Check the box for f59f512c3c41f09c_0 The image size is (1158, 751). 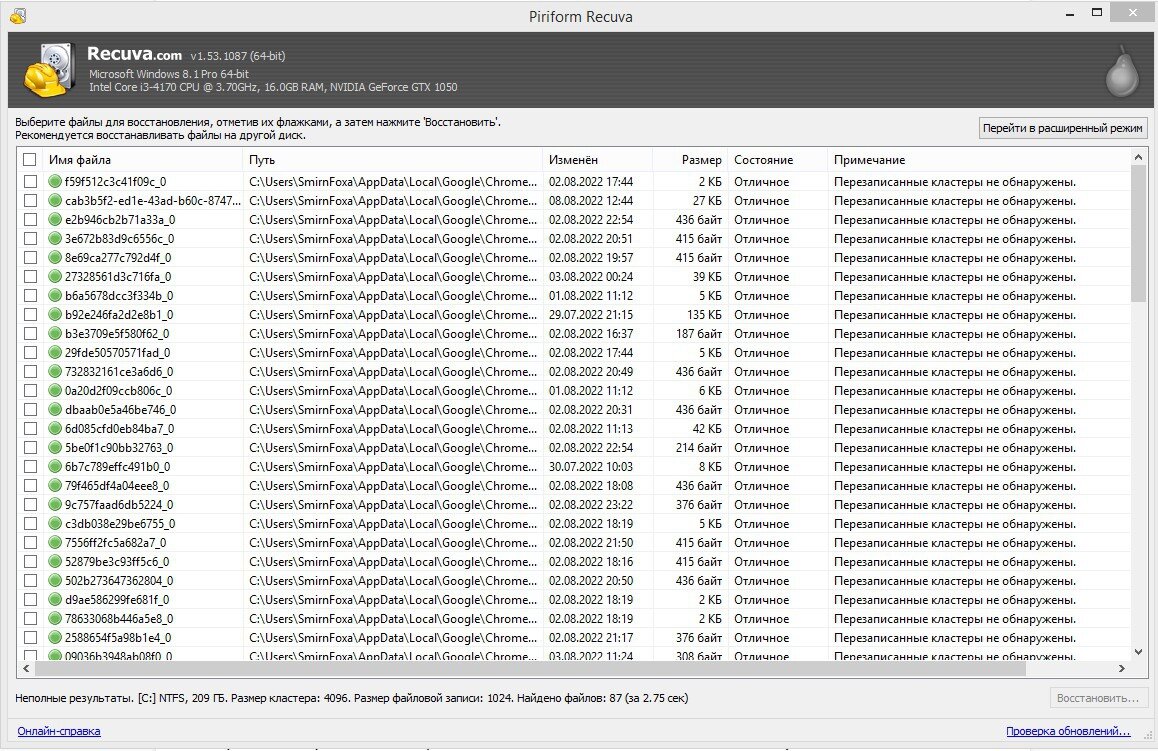[30, 181]
